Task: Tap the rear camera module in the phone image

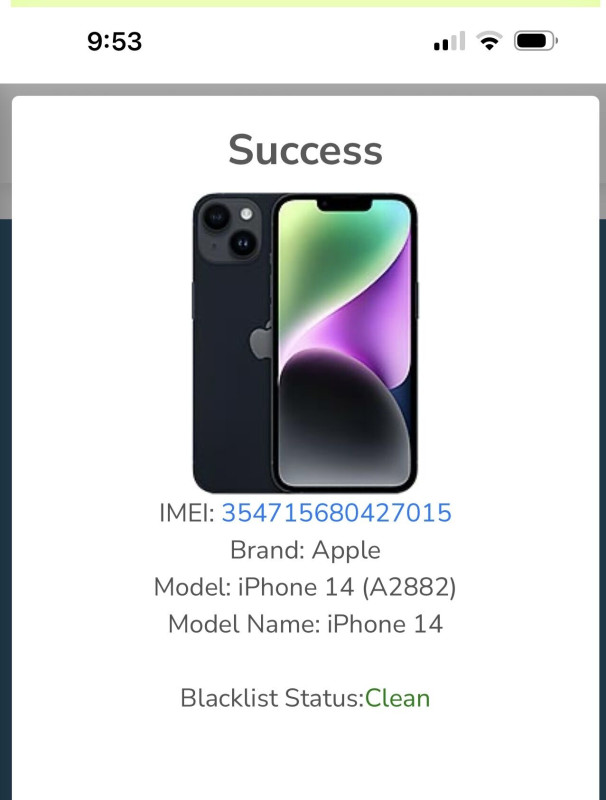Action: [230, 229]
